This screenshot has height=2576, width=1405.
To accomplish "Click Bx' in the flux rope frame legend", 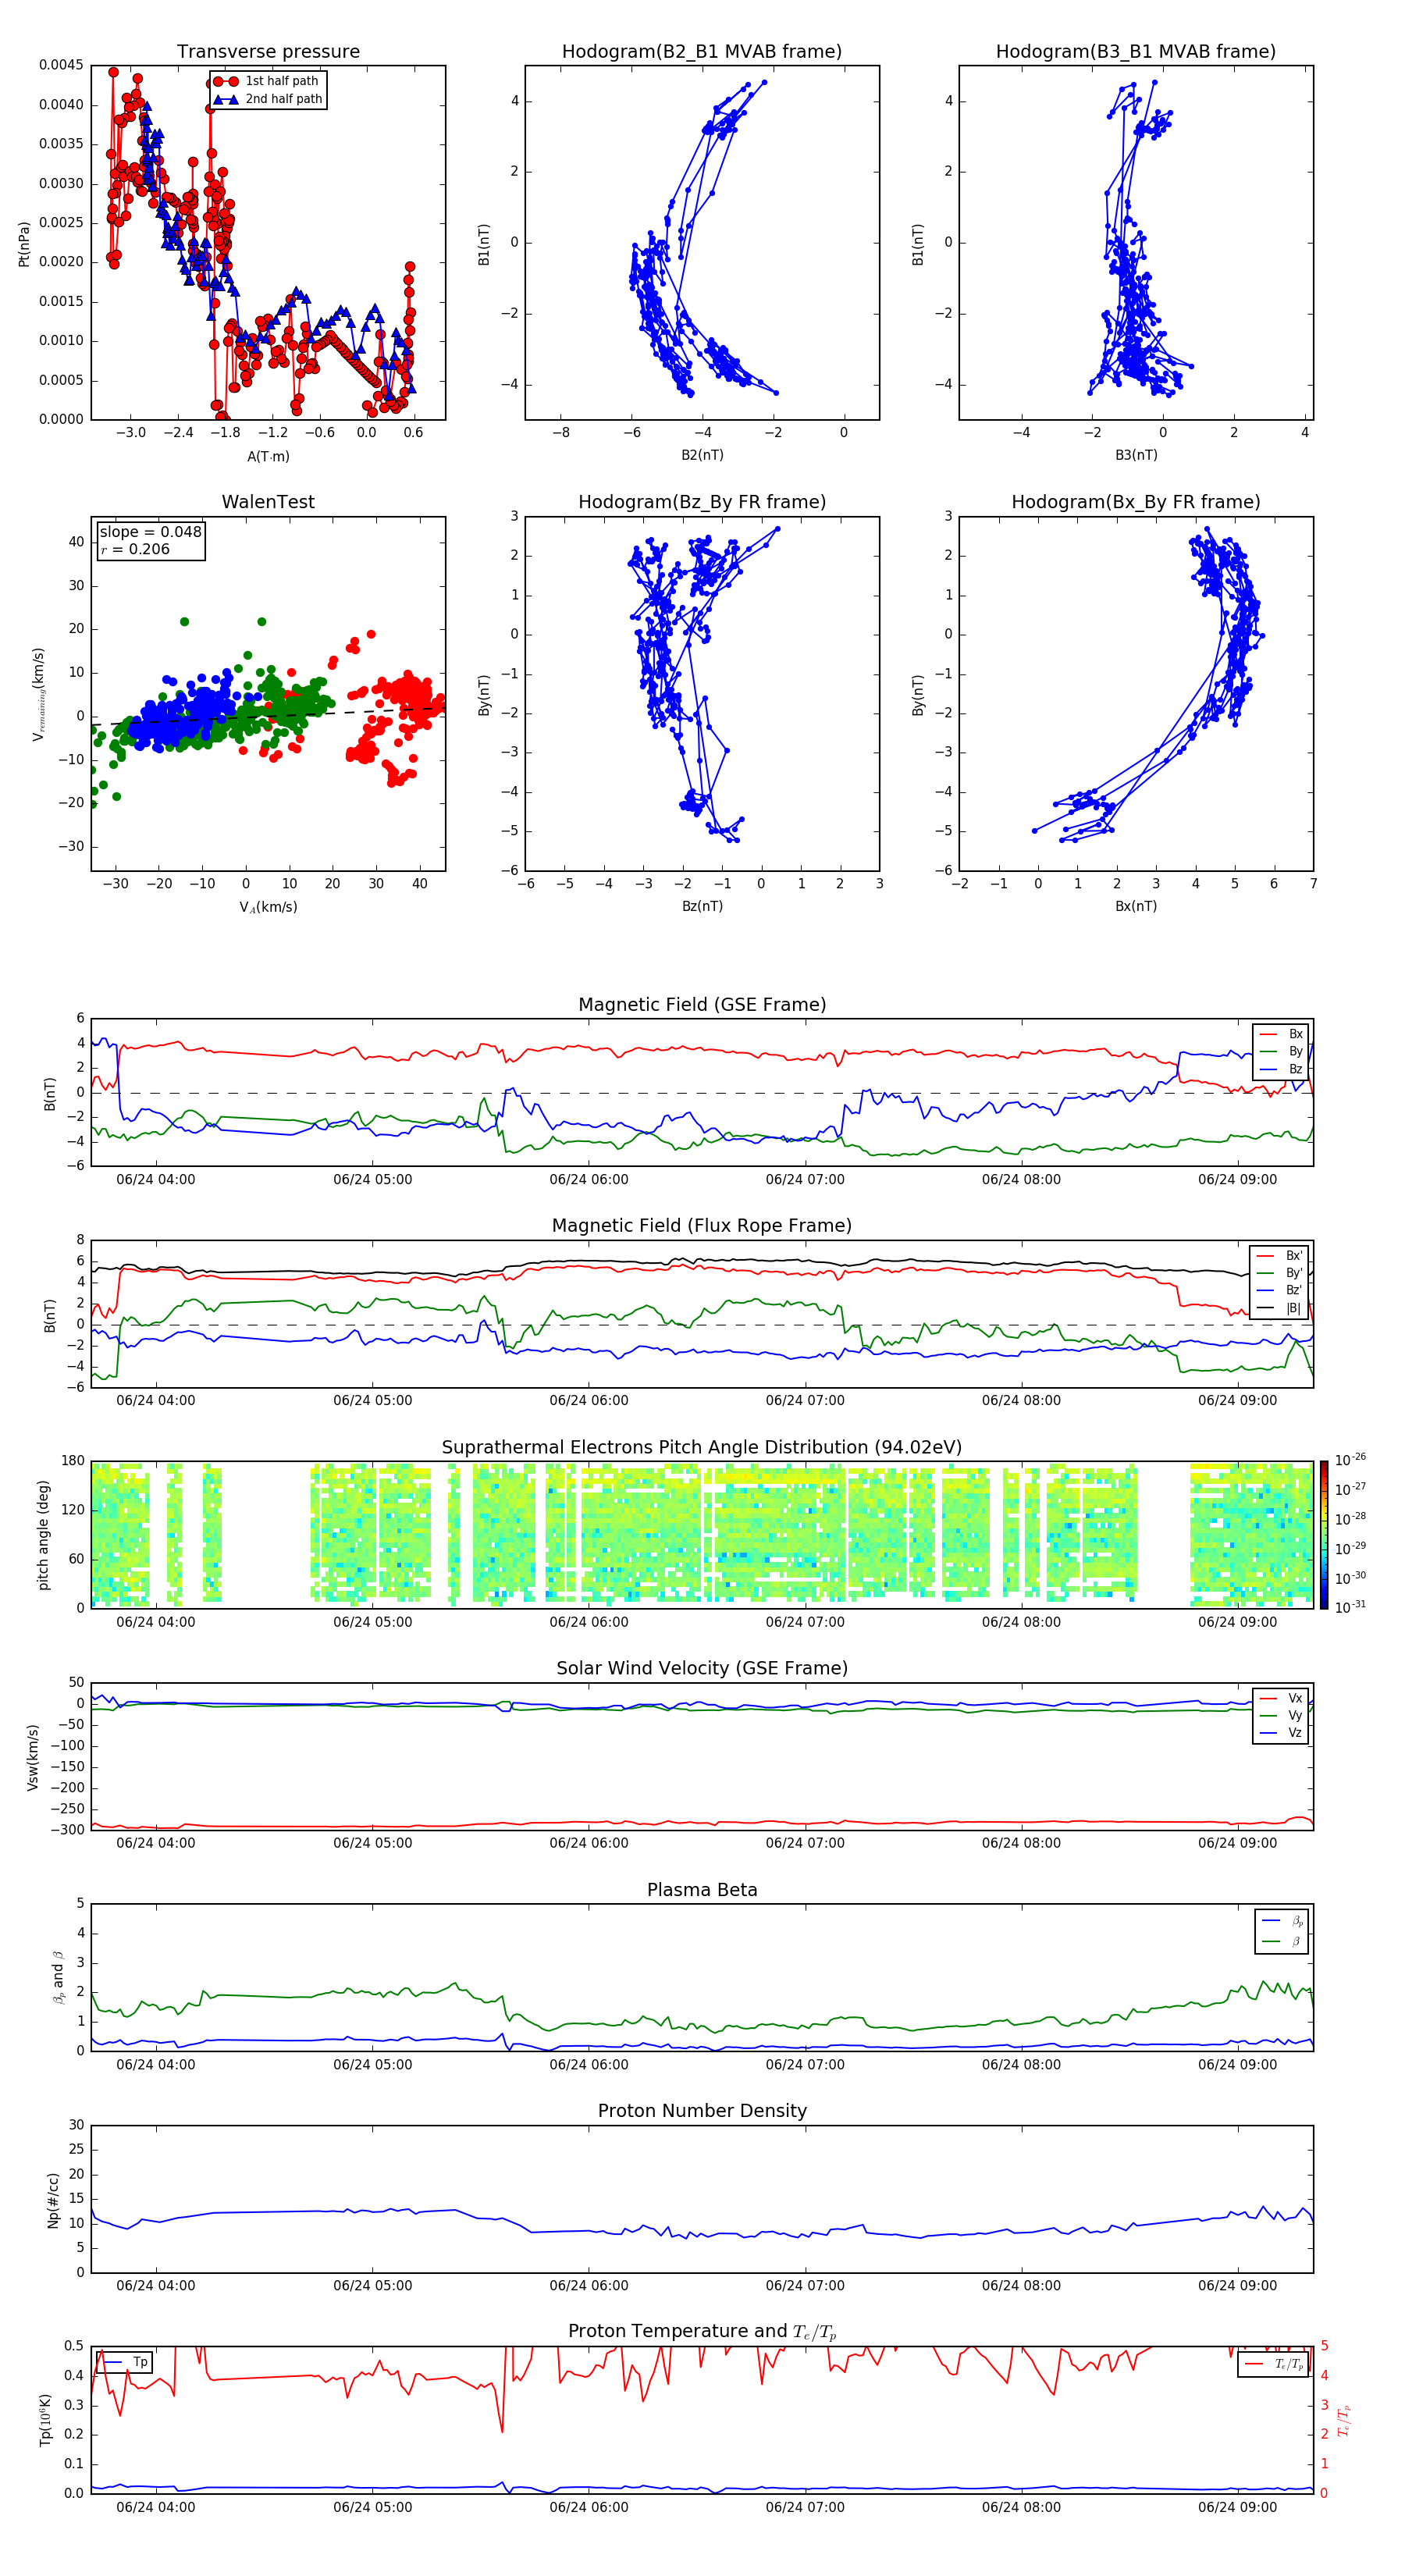I will 1280,1256.
